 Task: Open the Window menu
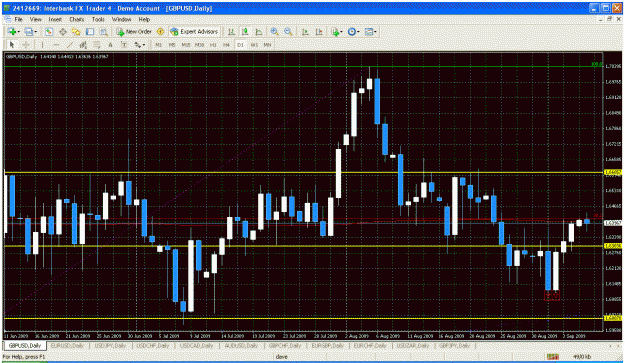pyautogui.click(x=121, y=19)
